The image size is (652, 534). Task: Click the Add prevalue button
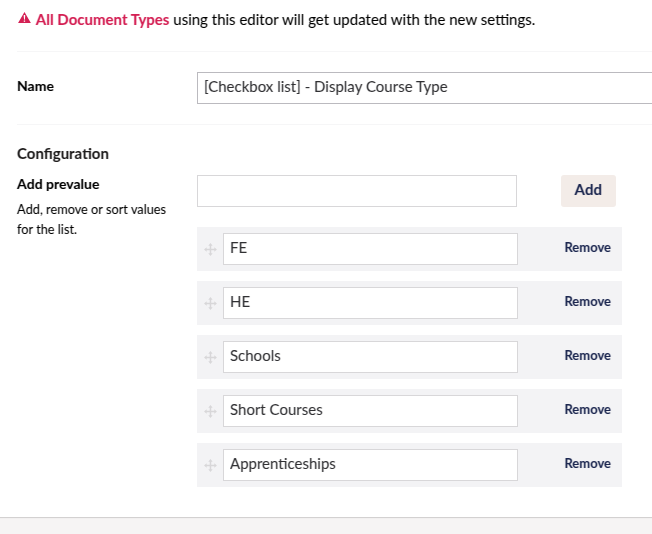point(588,190)
